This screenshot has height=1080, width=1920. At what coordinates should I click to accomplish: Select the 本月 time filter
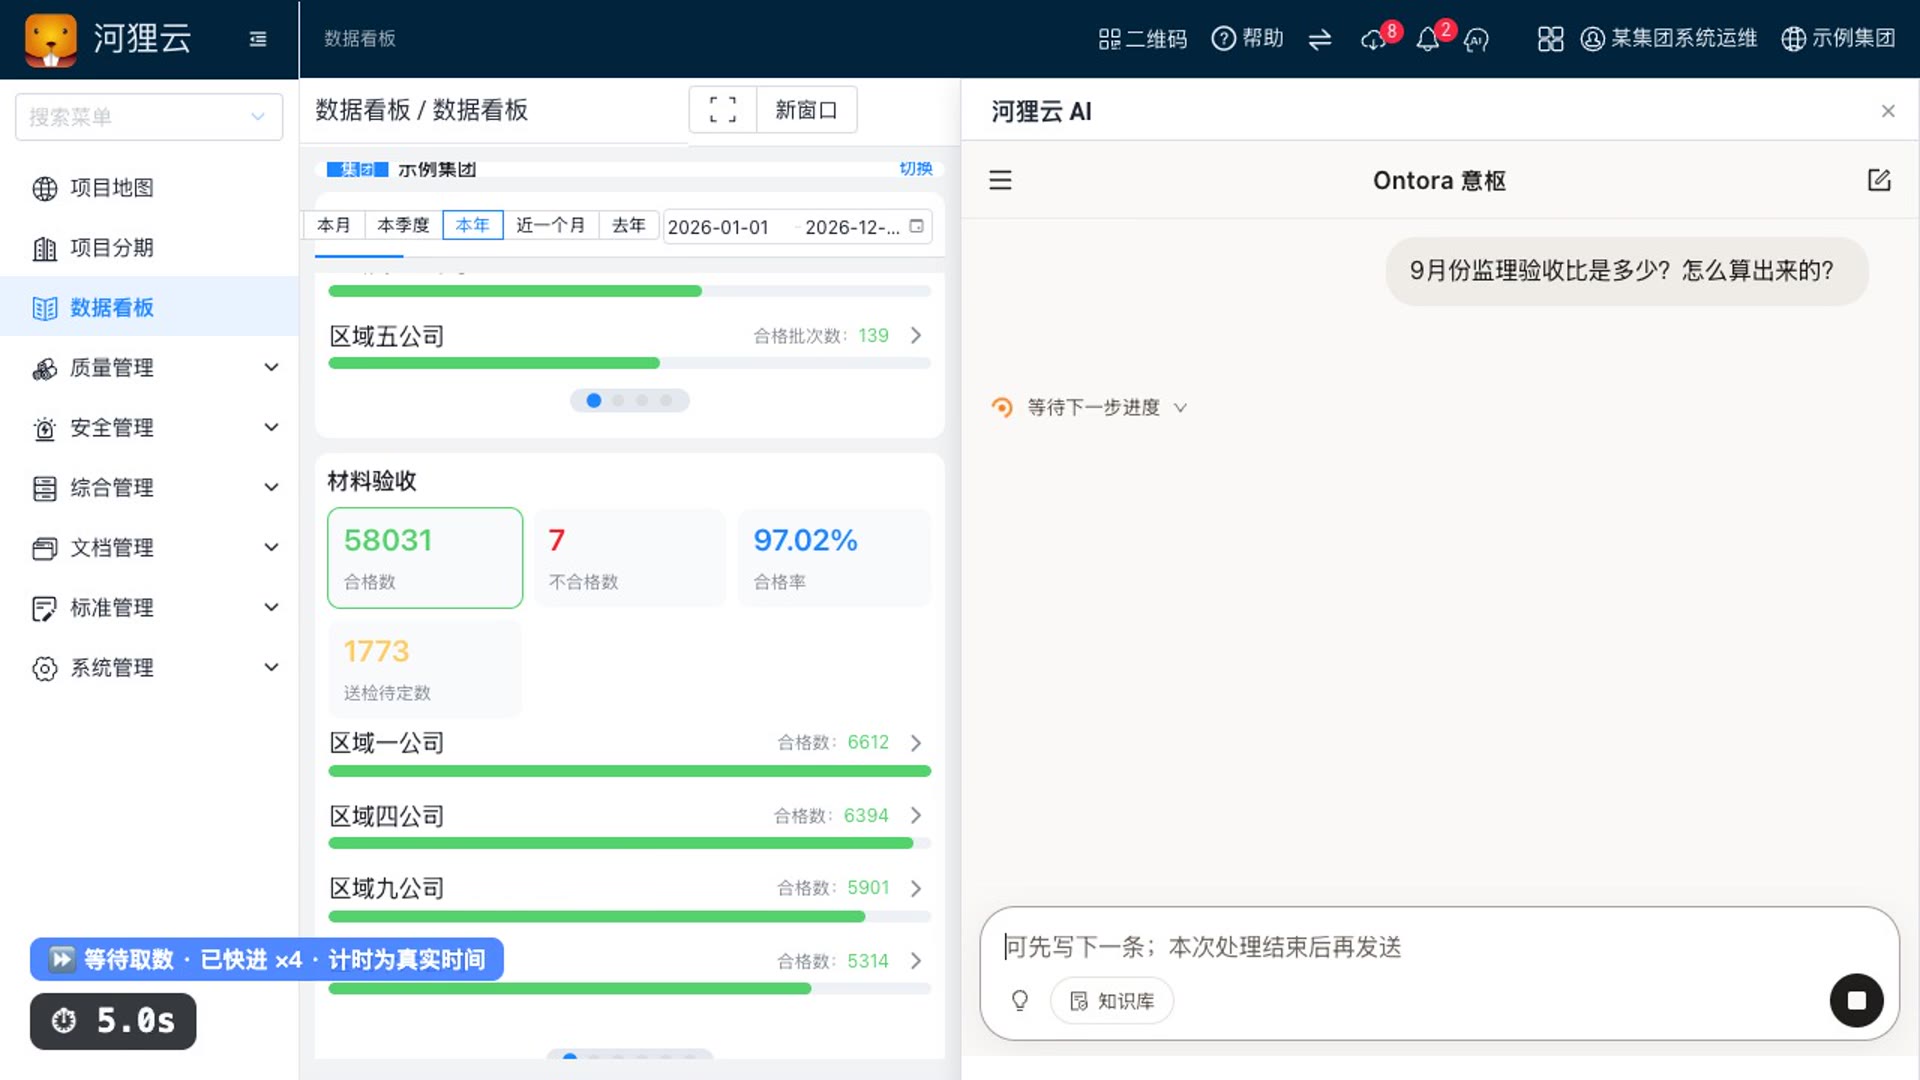pyautogui.click(x=334, y=225)
